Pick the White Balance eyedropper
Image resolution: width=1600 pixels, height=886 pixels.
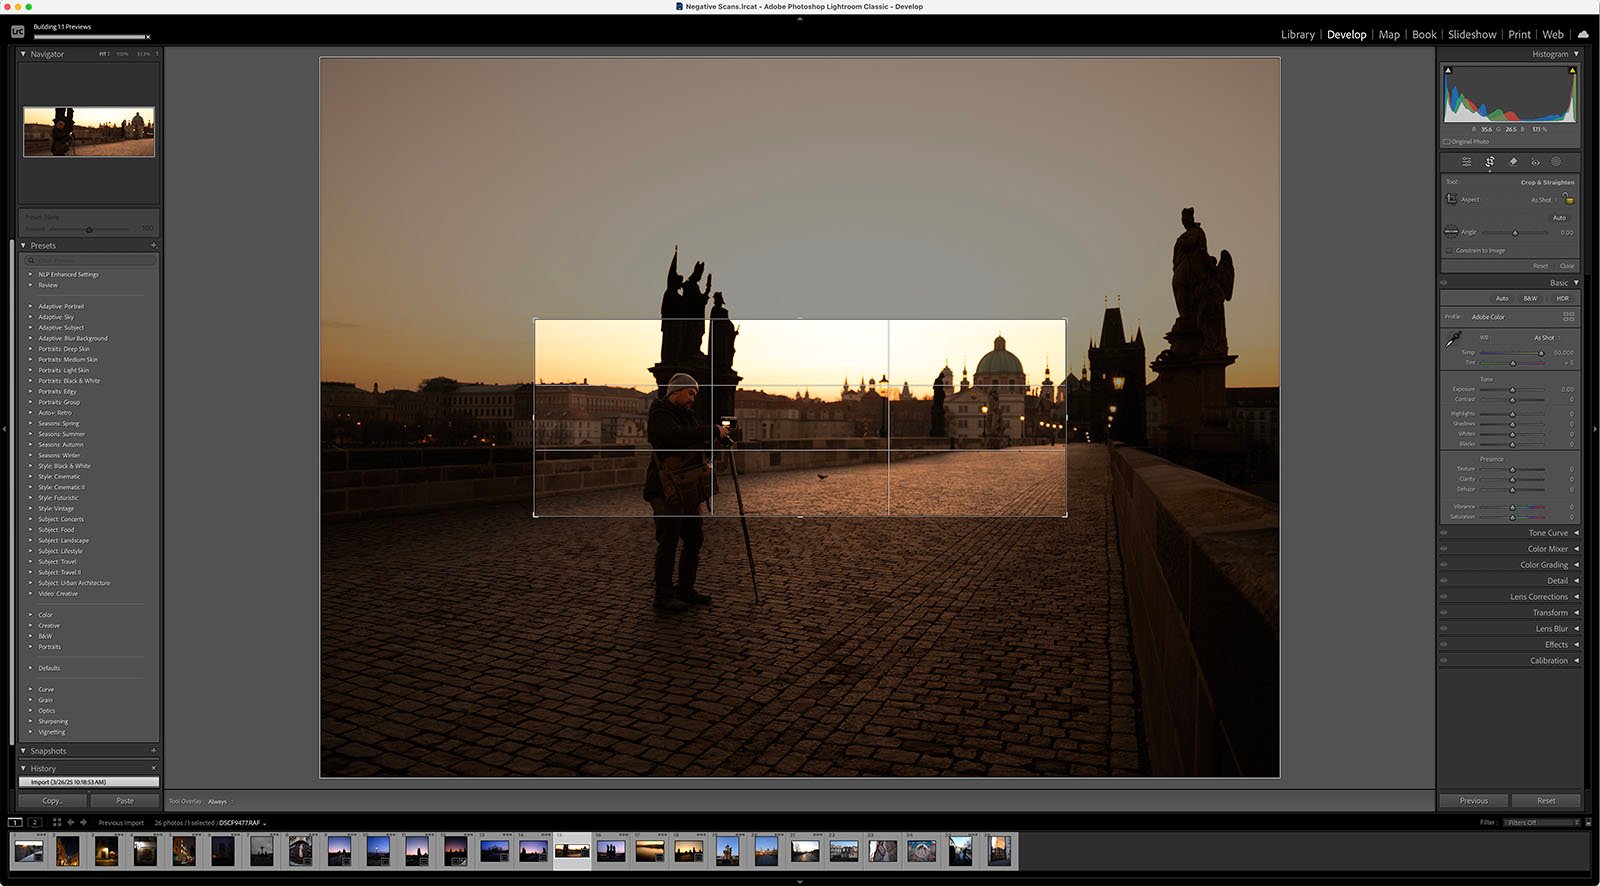coord(1453,340)
